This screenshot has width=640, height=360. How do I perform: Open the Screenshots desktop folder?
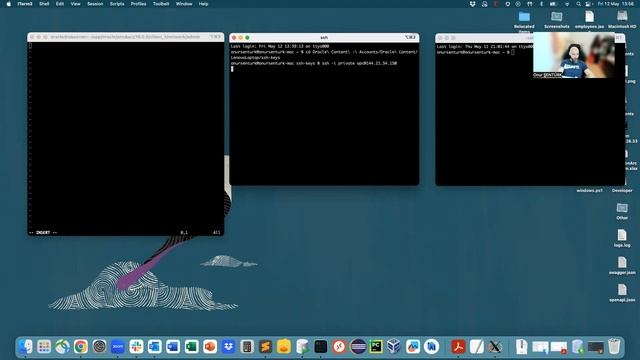pos(557,17)
